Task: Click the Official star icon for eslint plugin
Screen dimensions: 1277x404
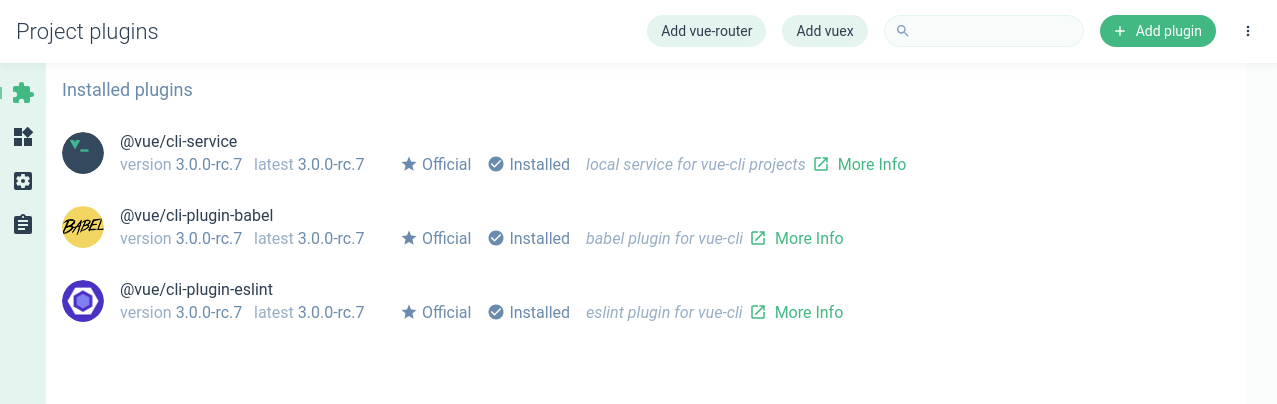Action: [x=409, y=312]
